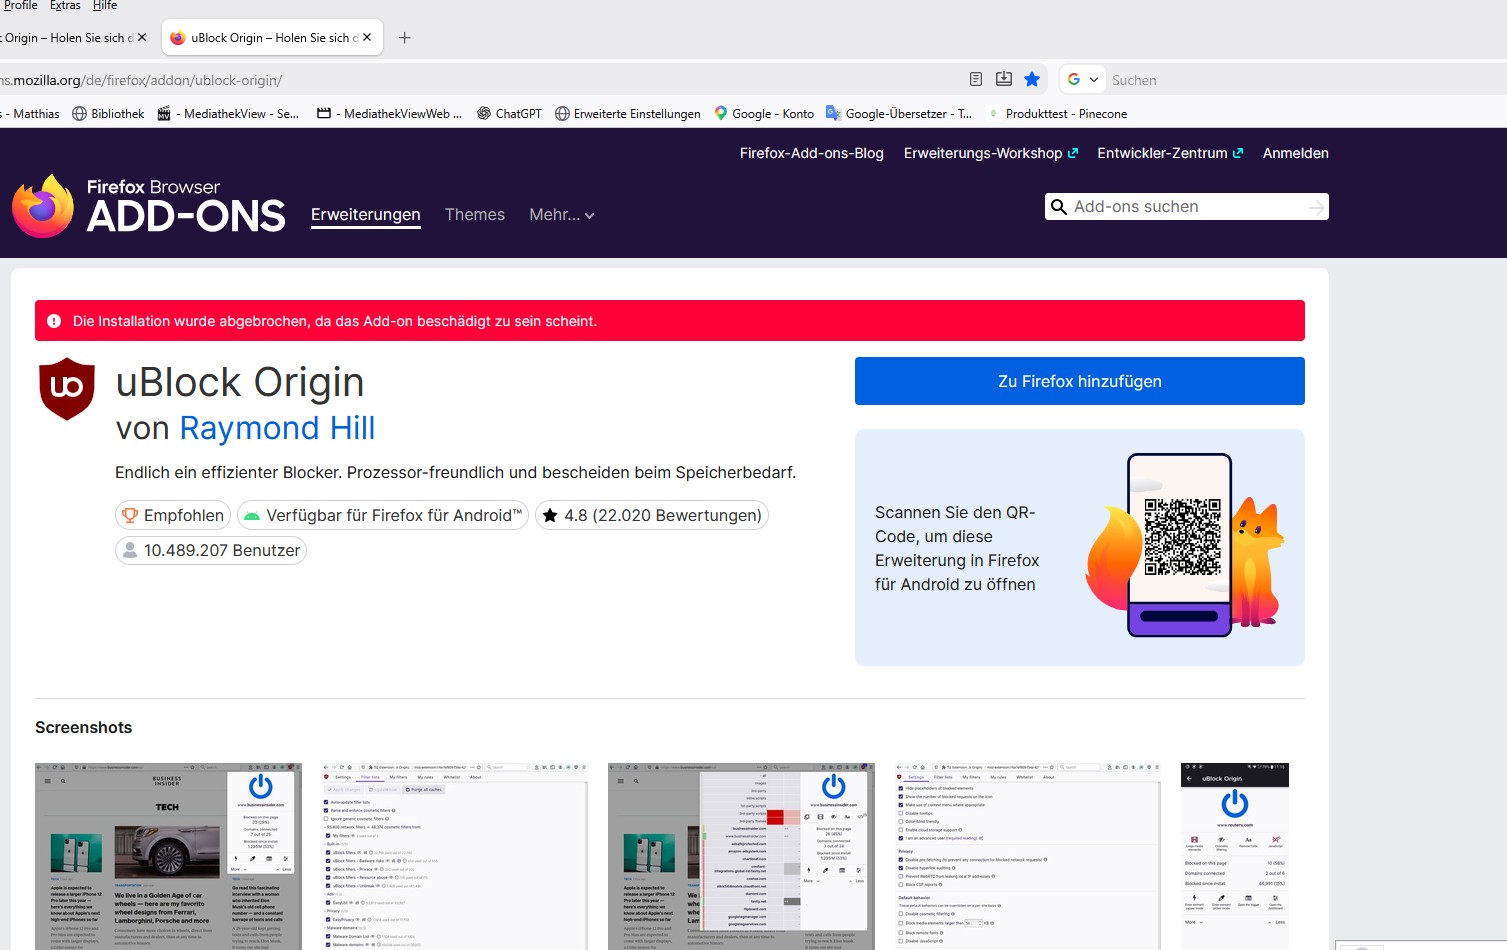Click the Empfohlen recommended badge
Image resolution: width=1507 pixels, height=950 pixels.
173,515
